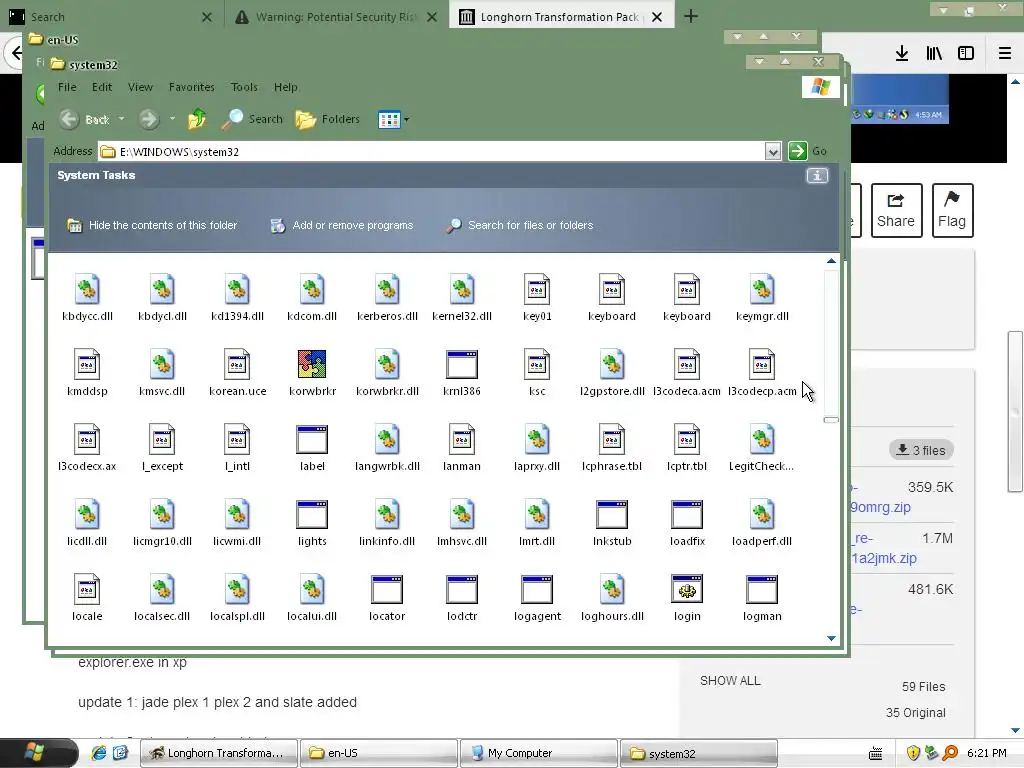
Task: Open the Edit menu
Action: click(102, 87)
